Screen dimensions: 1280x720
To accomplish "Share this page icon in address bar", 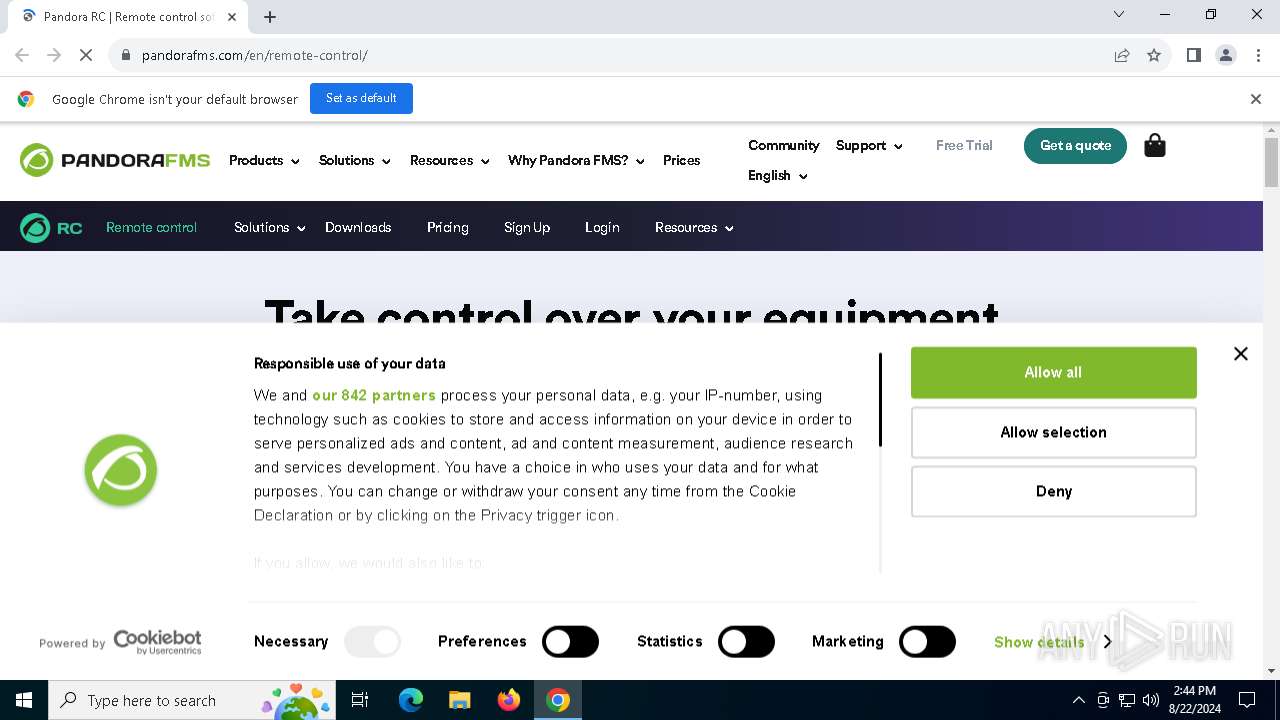I will [x=1122, y=55].
